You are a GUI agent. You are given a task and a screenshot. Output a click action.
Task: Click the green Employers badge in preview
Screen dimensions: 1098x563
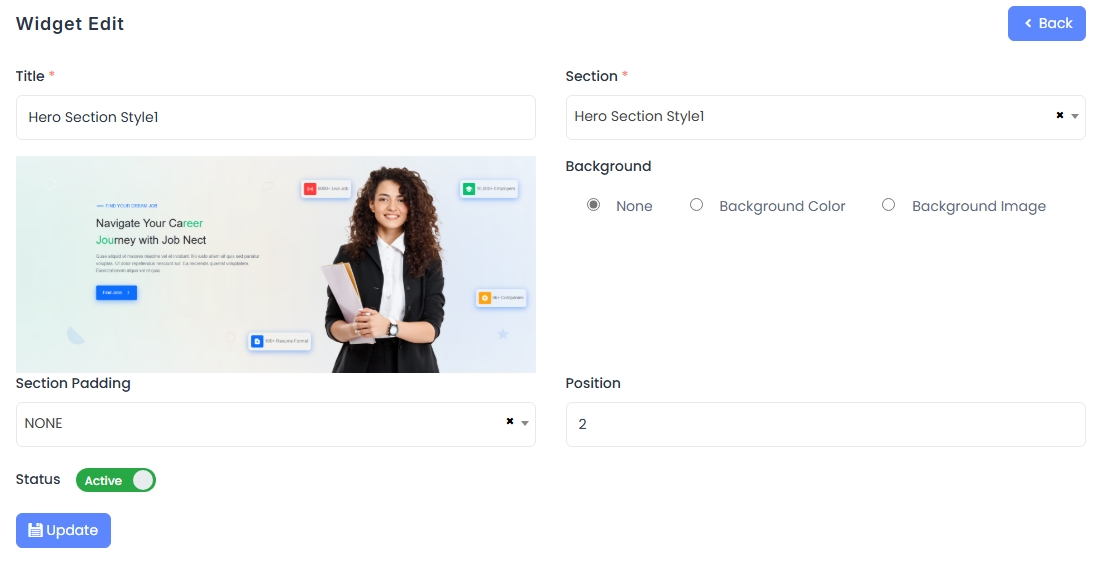pyautogui.click(x=489, y=188)
